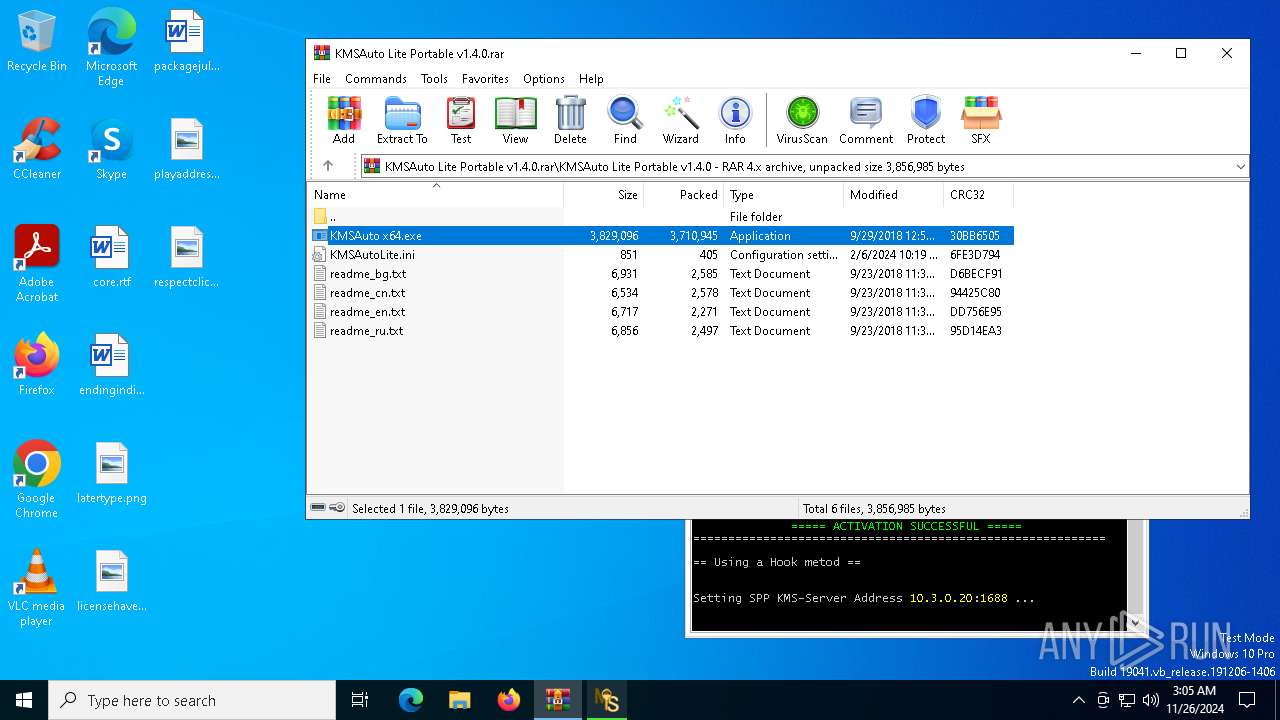This screenshot has width=1280, height=720.
Task: Open the Options menu
Action: click(x=544, y=79)
